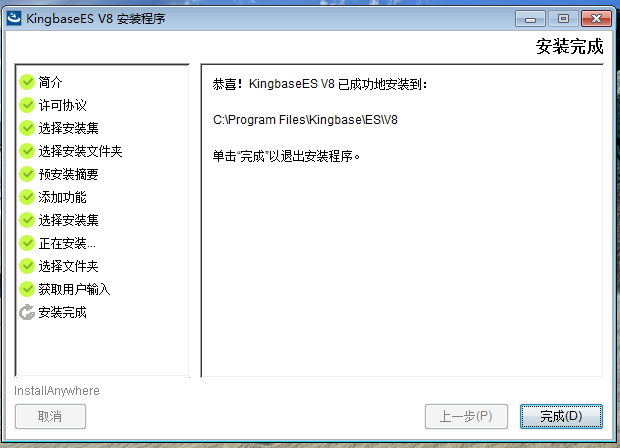The height and width of the screenshot is (448, 620).
Task: Click 完成(D) button to exit installer
Action: point(561,416)
